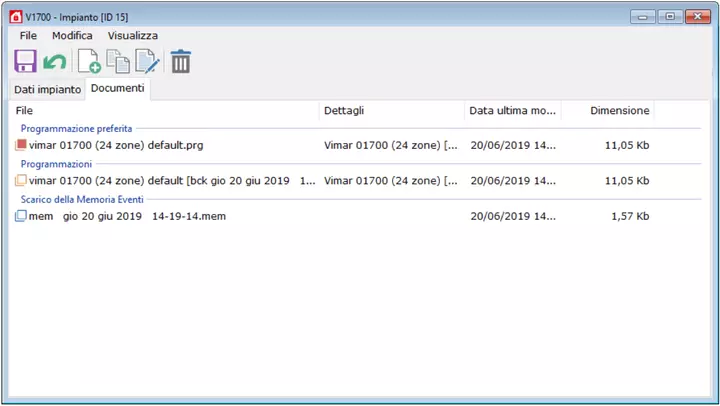Sort by the Dimensione column header
The height and width of the screenshot is (406, 720).
[x=619, y=111]
